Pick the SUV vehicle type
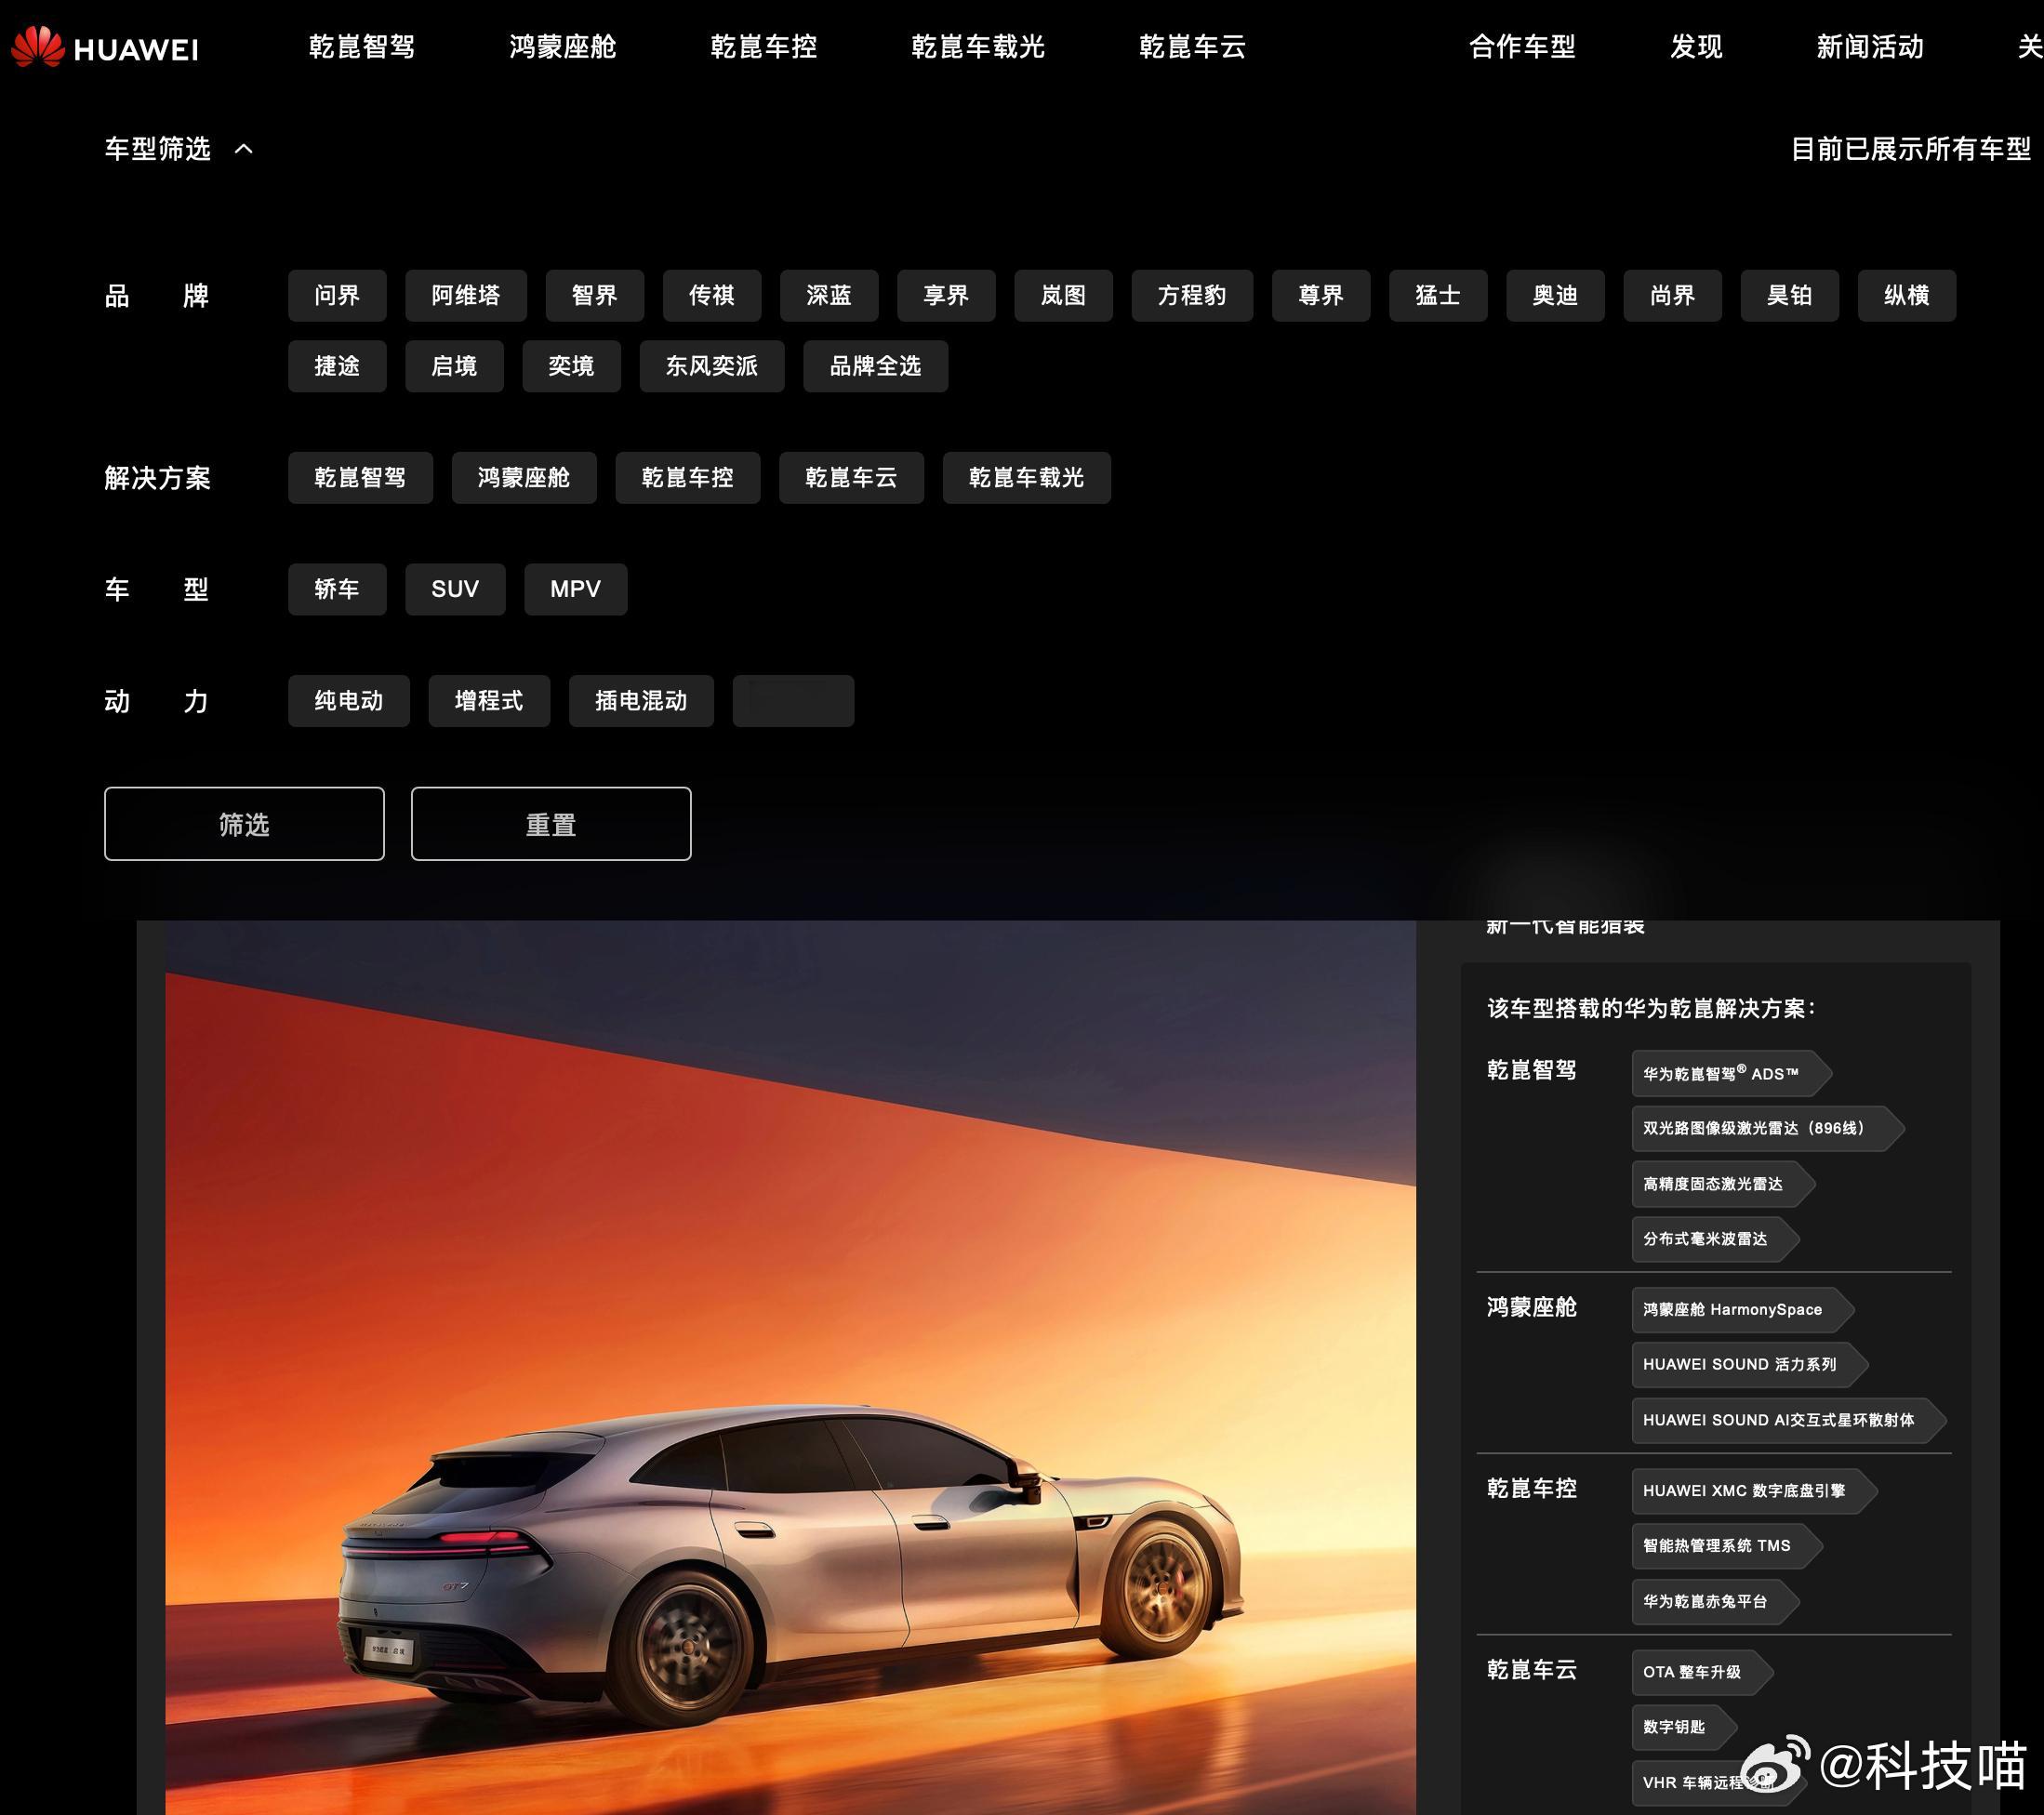Screen dimensions: 2044x1815 pos(455,589)
